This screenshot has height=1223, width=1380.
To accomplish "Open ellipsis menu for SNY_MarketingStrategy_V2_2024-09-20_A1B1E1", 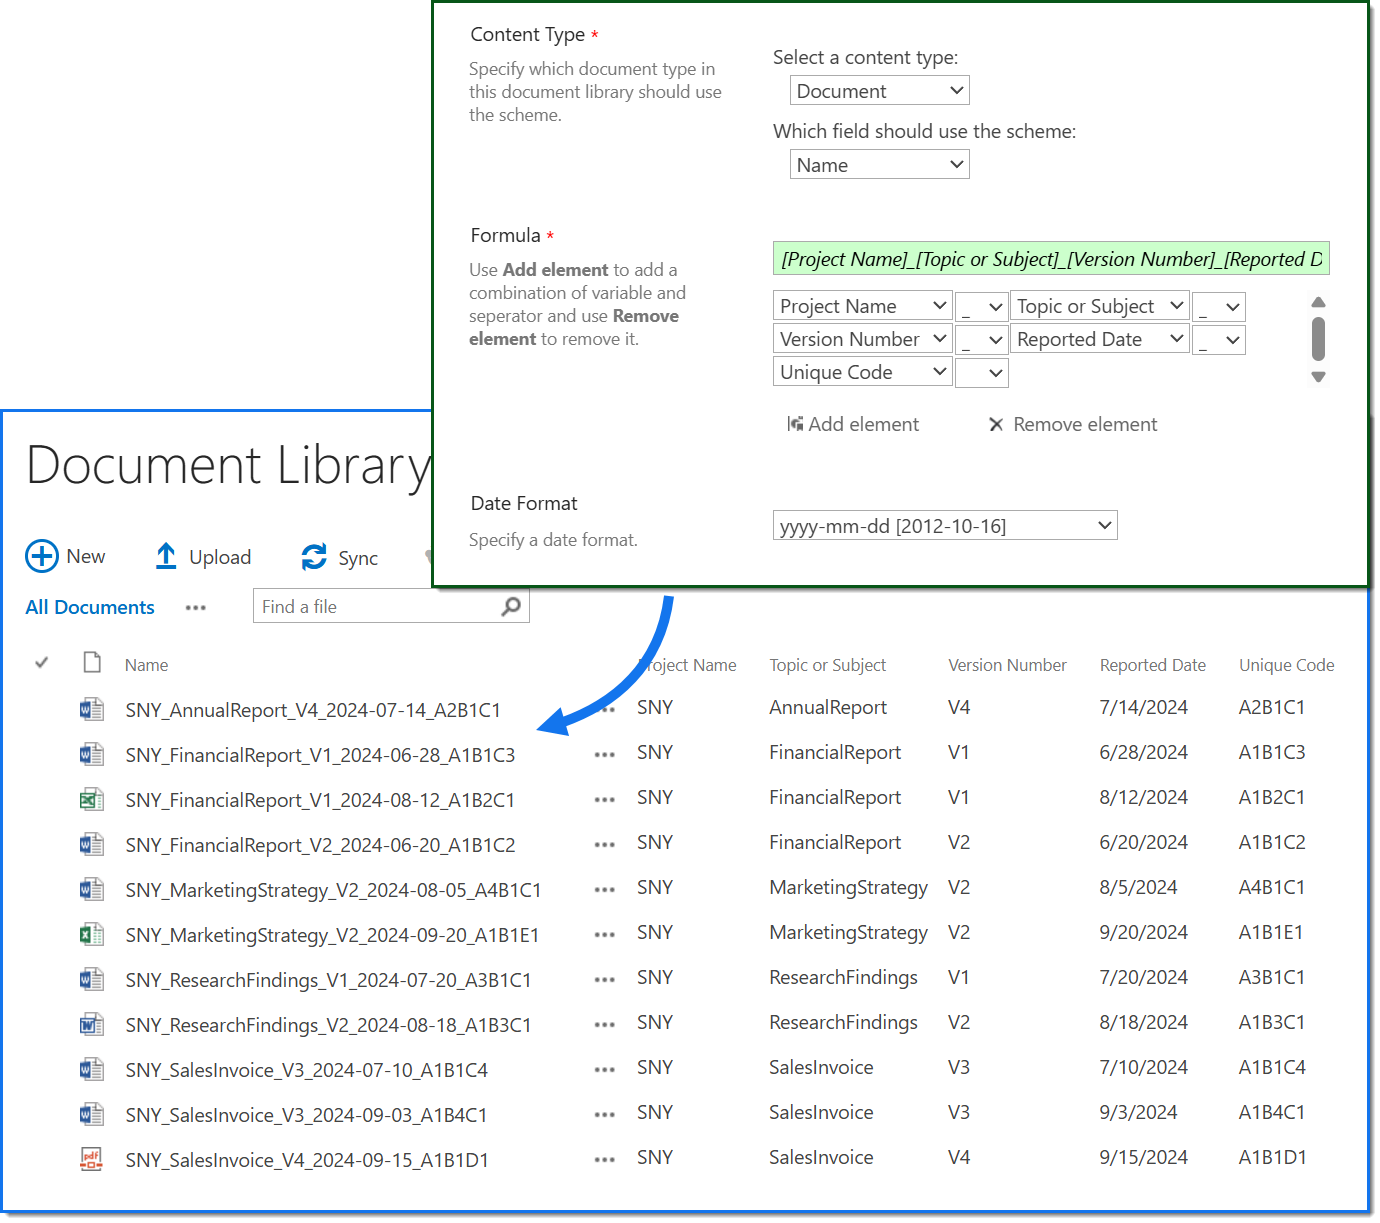I will click(605, 935).
